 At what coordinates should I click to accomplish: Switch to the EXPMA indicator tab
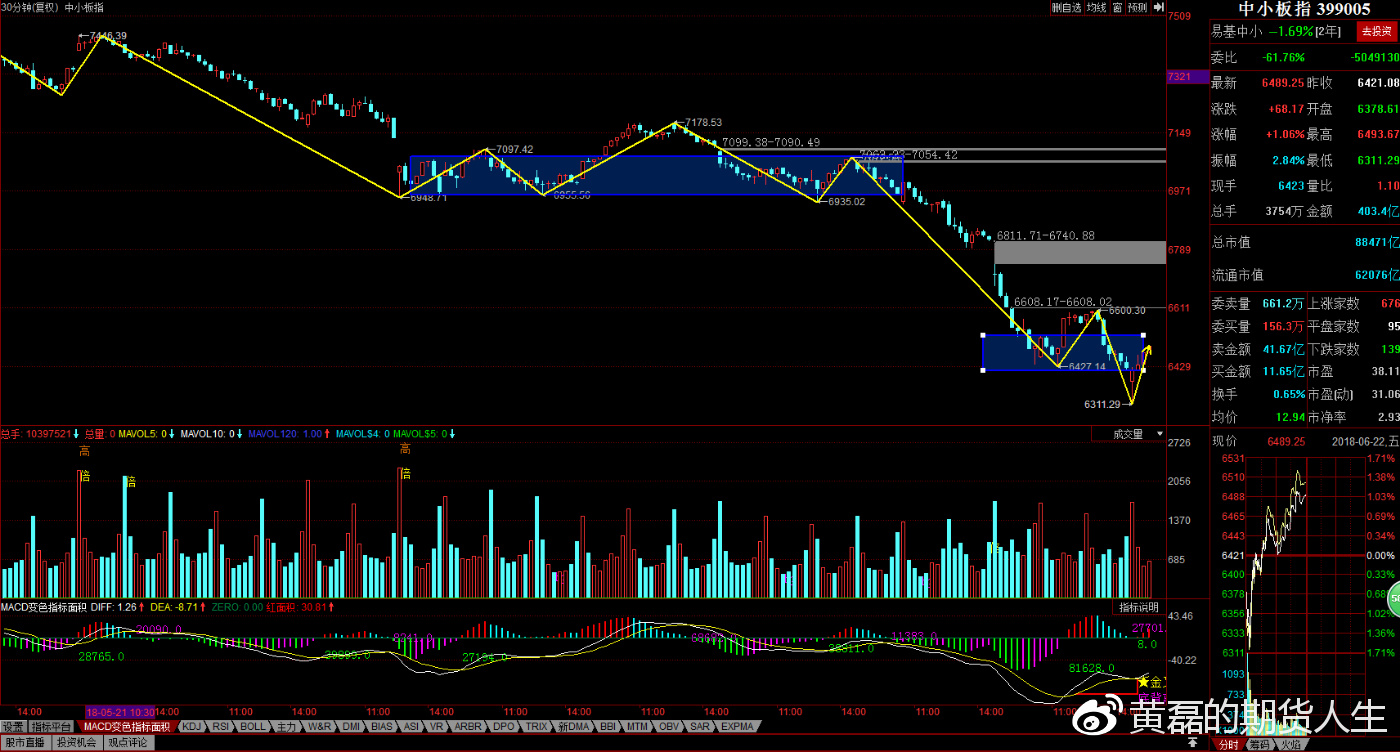(738, 726)
